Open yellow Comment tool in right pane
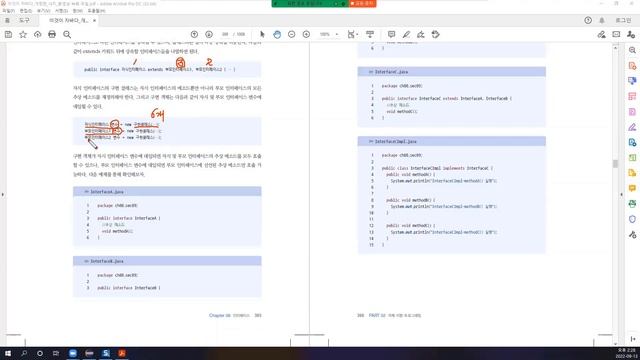640x360 pixels. click(x=632, y=188)
